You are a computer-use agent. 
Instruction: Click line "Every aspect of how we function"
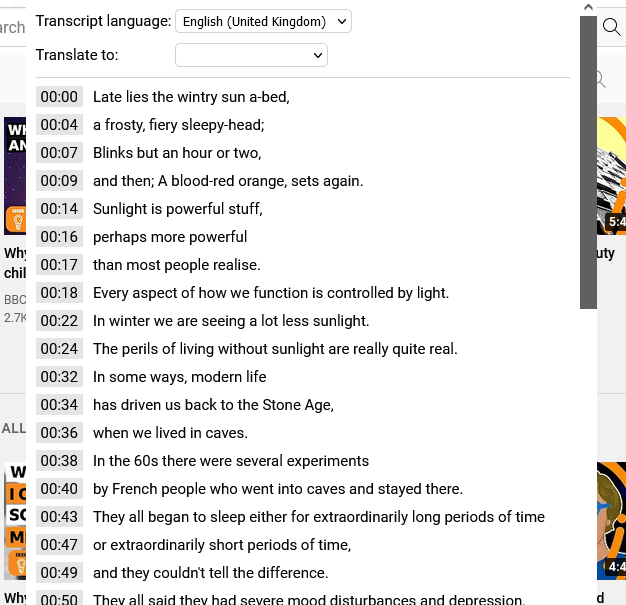coord(271,293)
